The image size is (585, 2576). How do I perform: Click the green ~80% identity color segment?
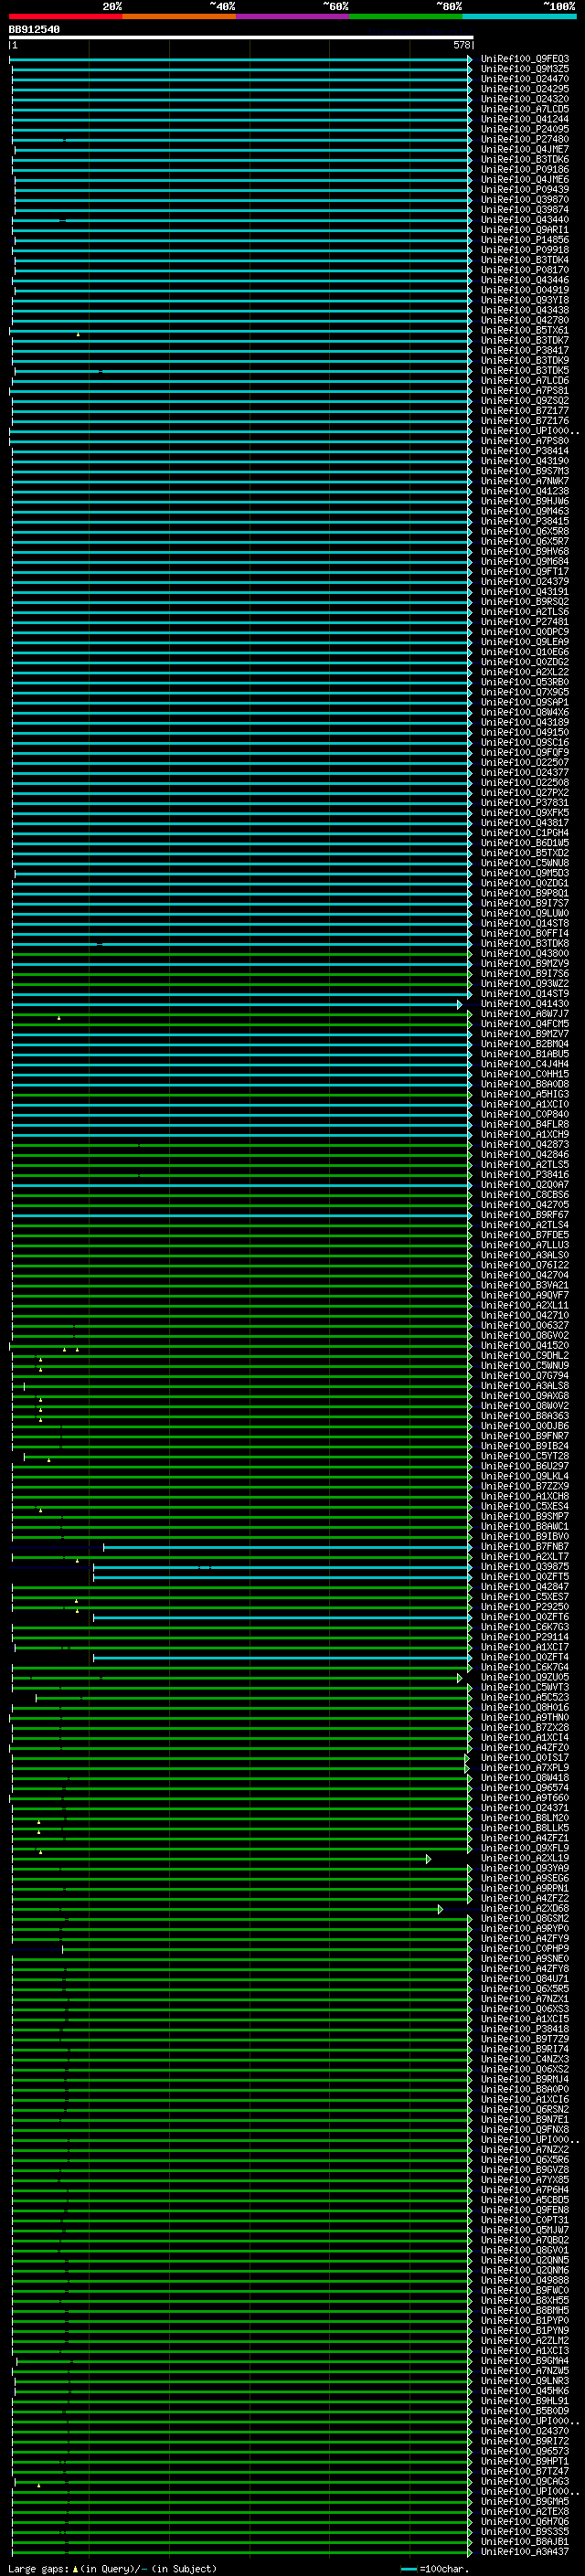point(405,16)
